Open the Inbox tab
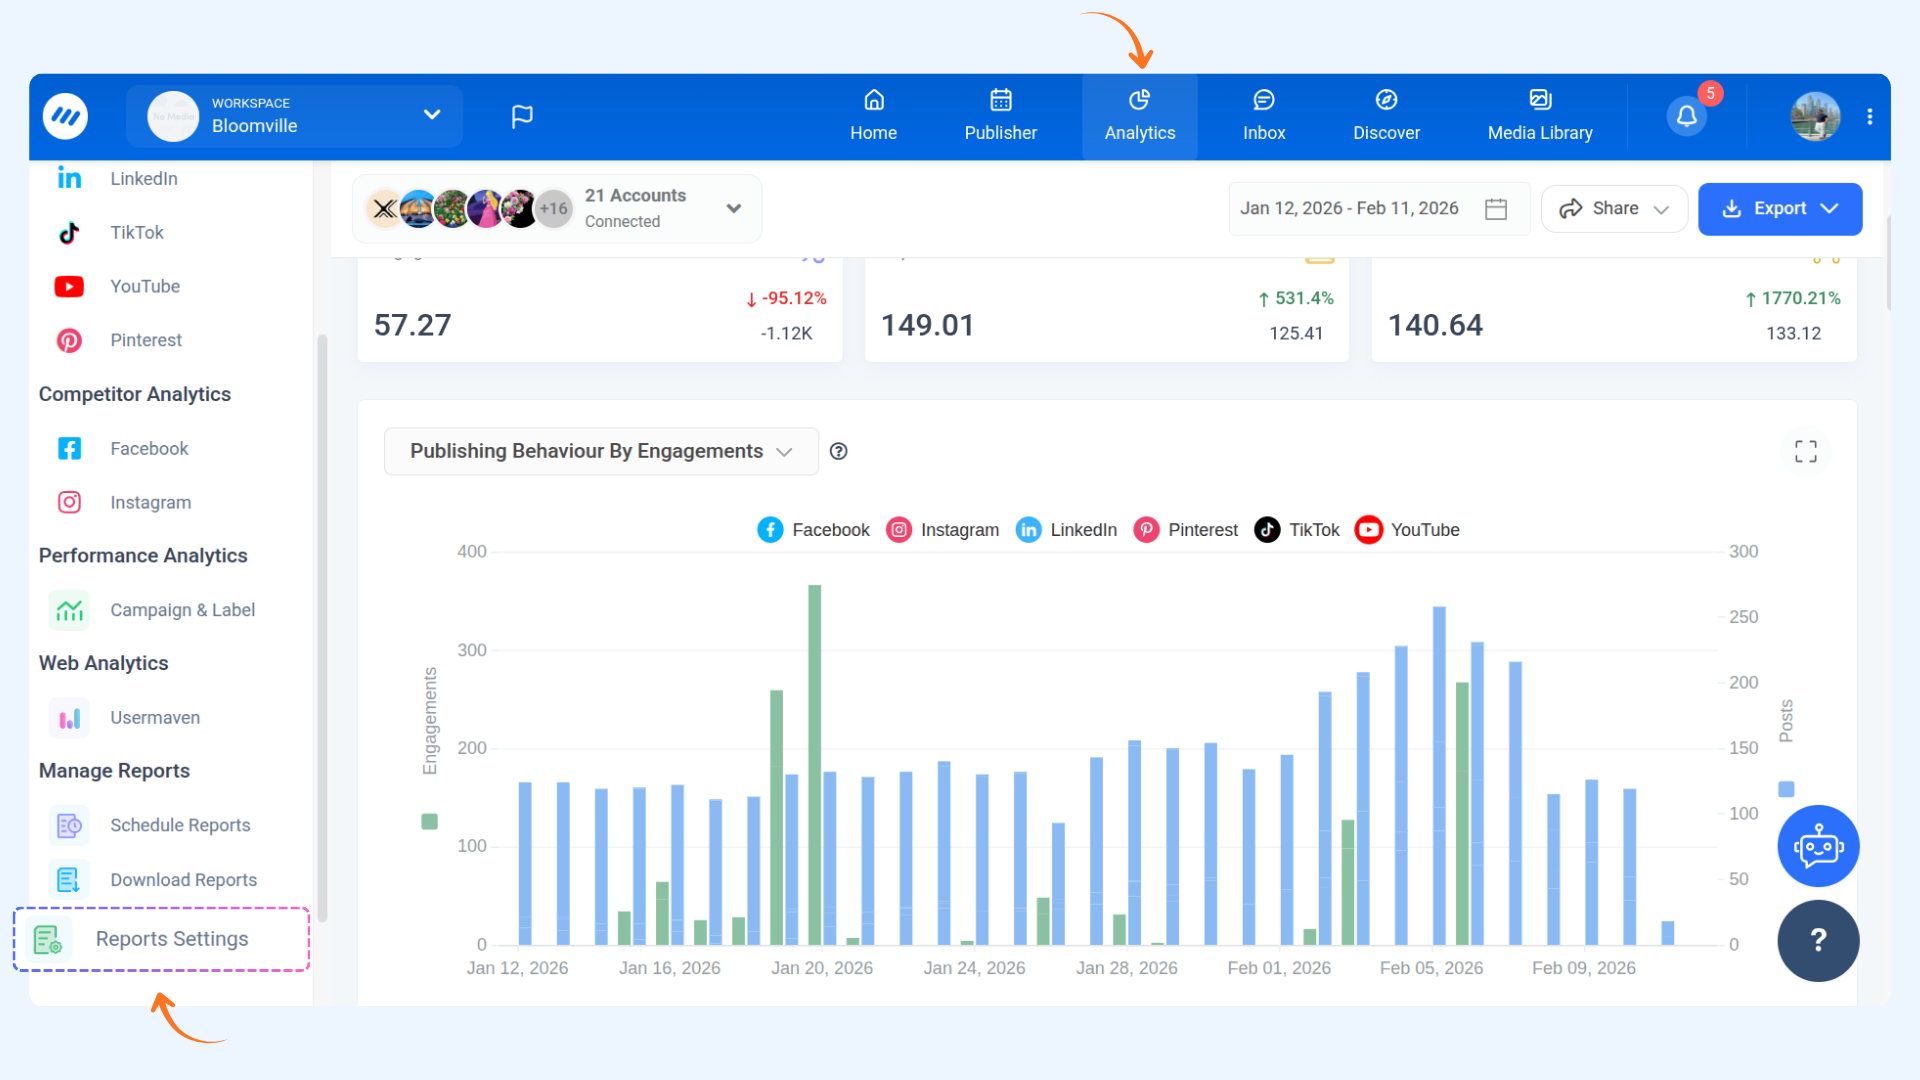This screenshot has height=1080, width=1920. (1263, 116)
